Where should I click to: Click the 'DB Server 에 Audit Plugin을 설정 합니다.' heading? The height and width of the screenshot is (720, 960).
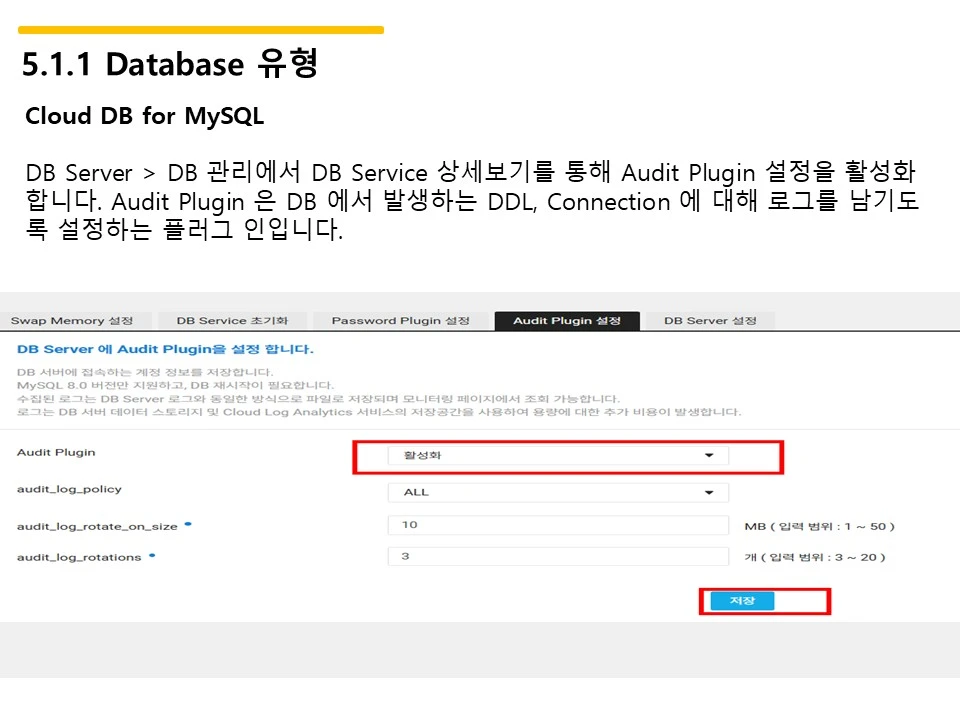click(x=165, y=350)
